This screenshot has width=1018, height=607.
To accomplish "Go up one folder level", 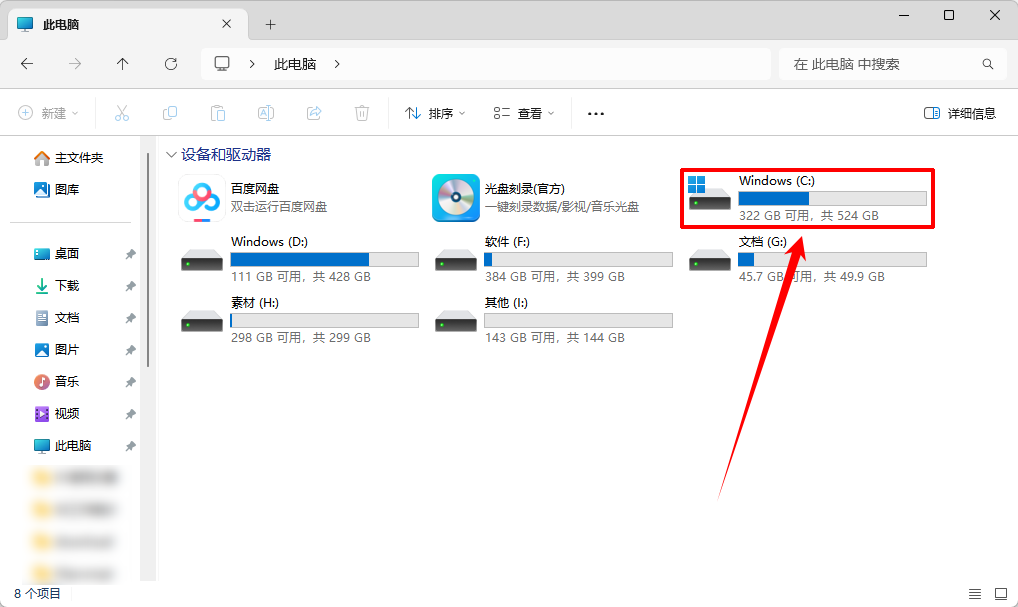I will [123, 64].
